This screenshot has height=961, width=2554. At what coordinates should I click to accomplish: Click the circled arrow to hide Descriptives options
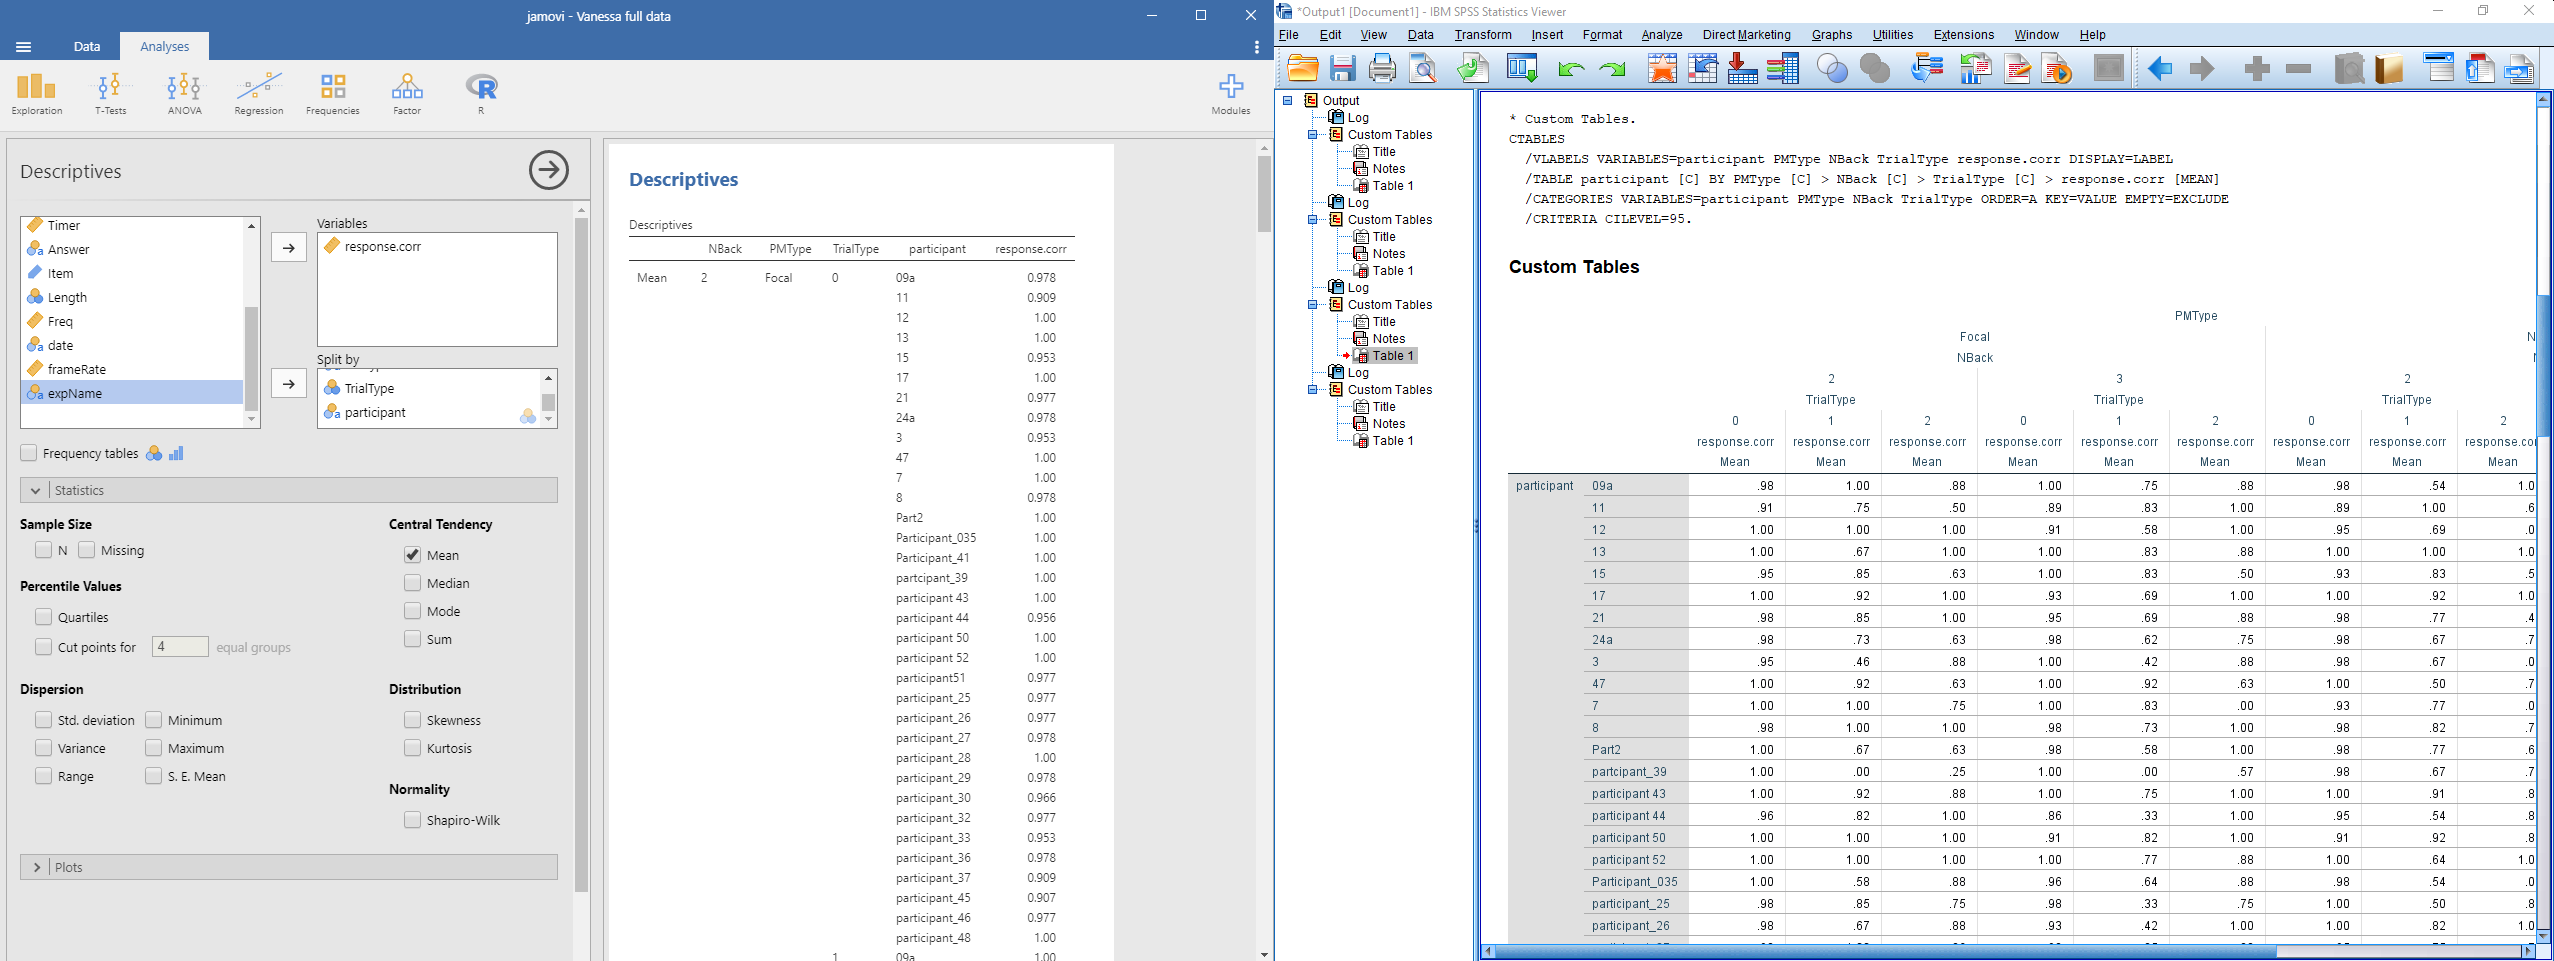[x=549, y=170]
